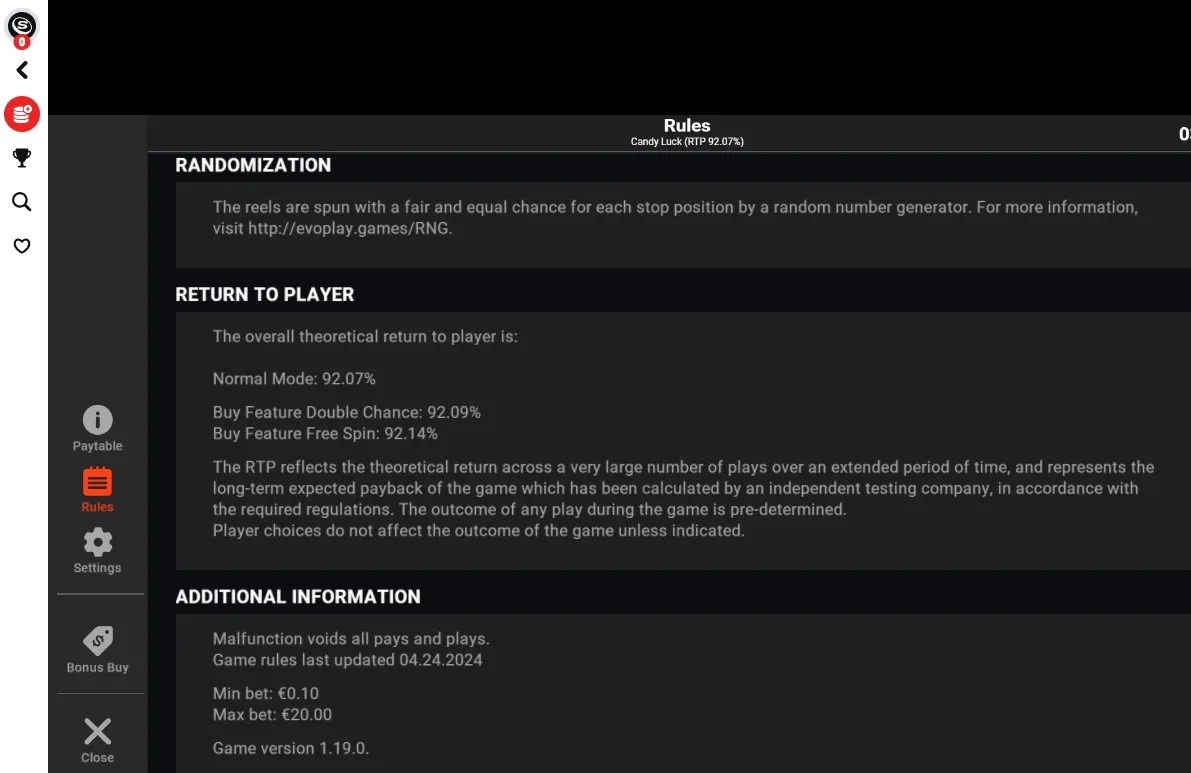1191x773 pixels.
Task: Open the red coins deposit icon
Action: click(x=22, y=114)
